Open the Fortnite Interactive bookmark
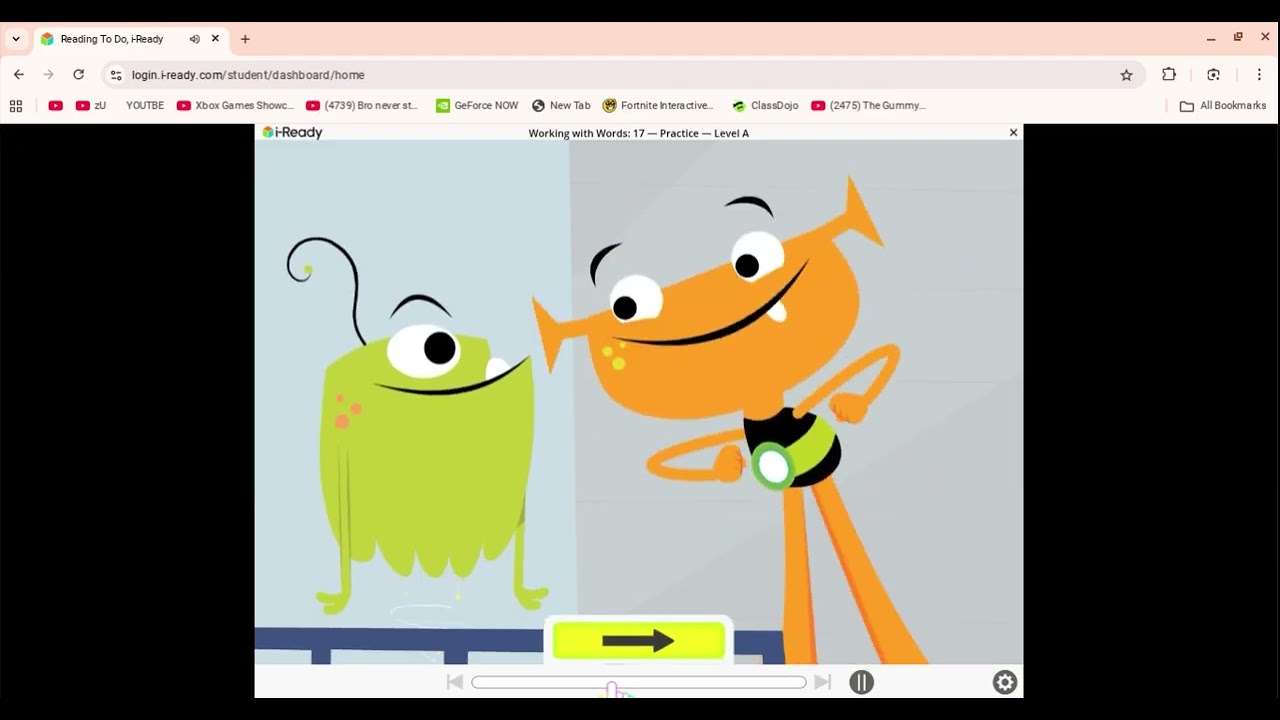This screenshot has width=1280, height=720. click(658, 105)
